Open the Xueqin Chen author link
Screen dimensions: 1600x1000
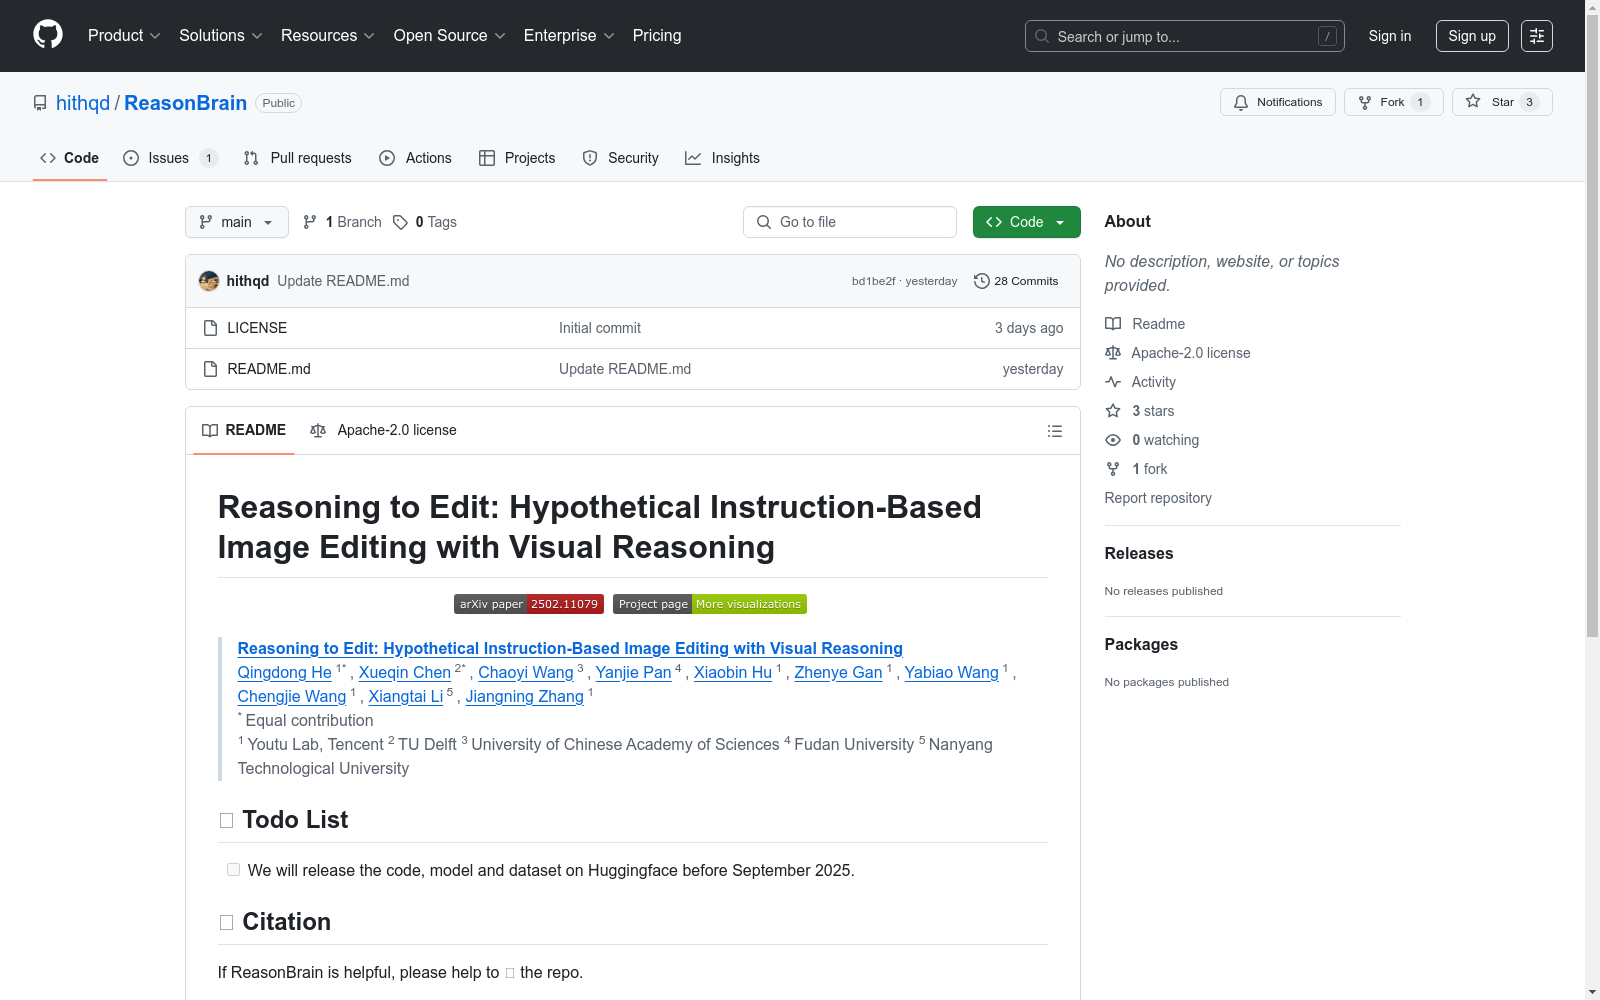point(405,672)
